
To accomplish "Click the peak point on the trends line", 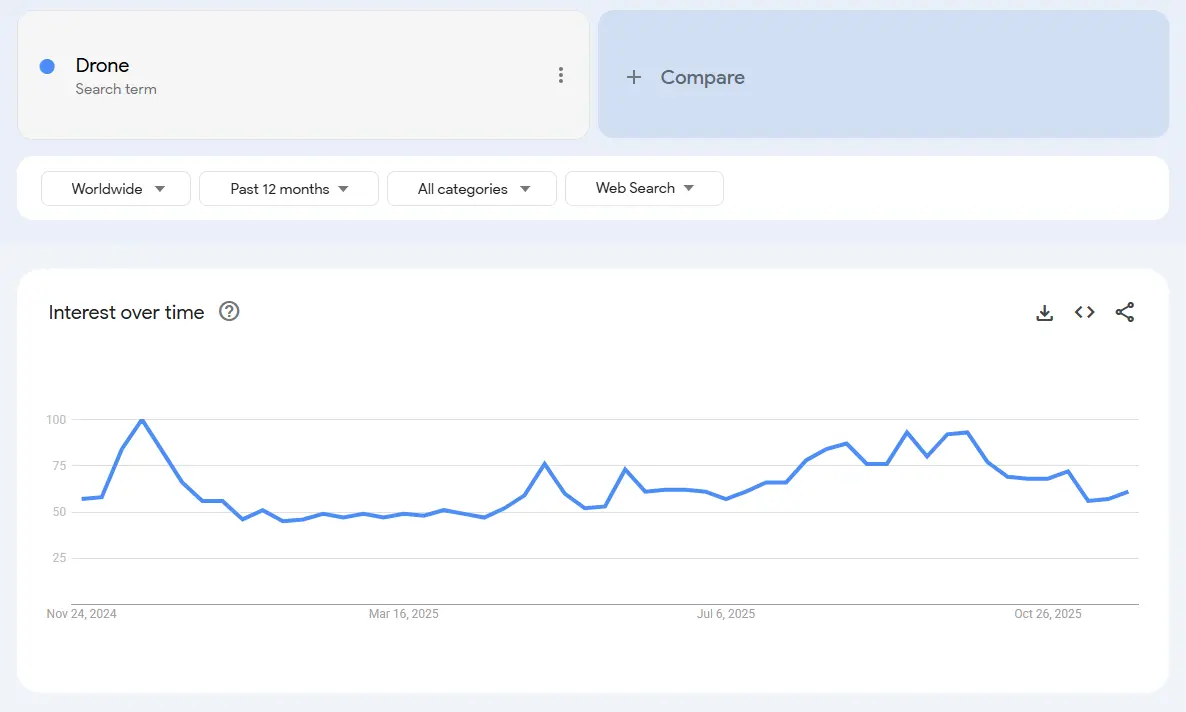I will pos(142,422).
